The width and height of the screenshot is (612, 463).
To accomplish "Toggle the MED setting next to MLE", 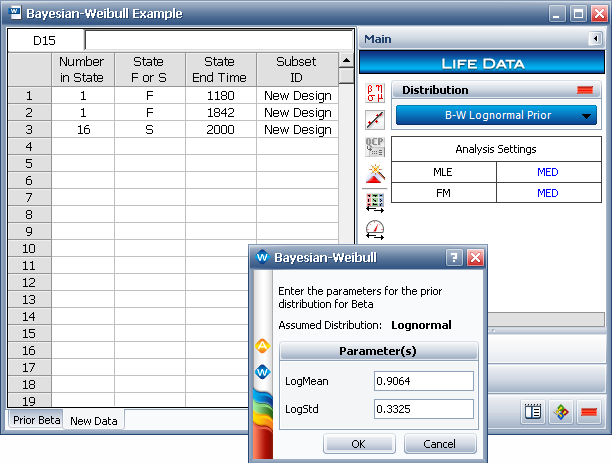I will coord(547,172).
